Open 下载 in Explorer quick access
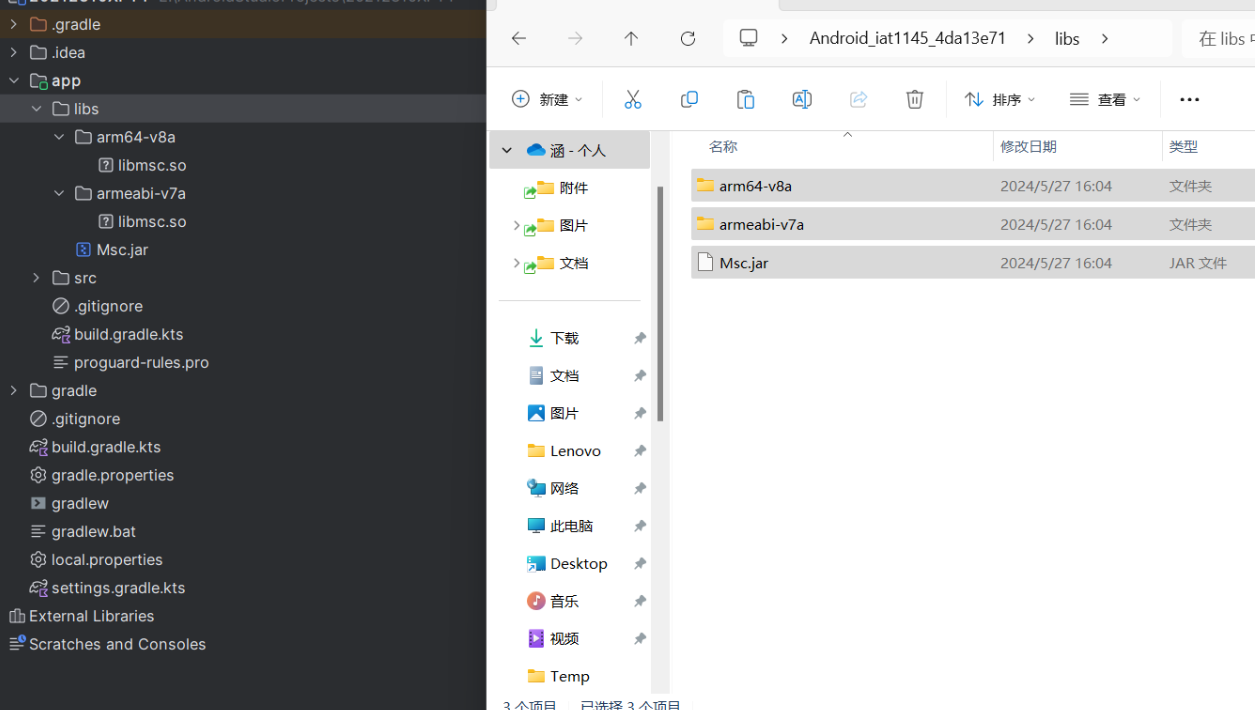 coord(564,338)
